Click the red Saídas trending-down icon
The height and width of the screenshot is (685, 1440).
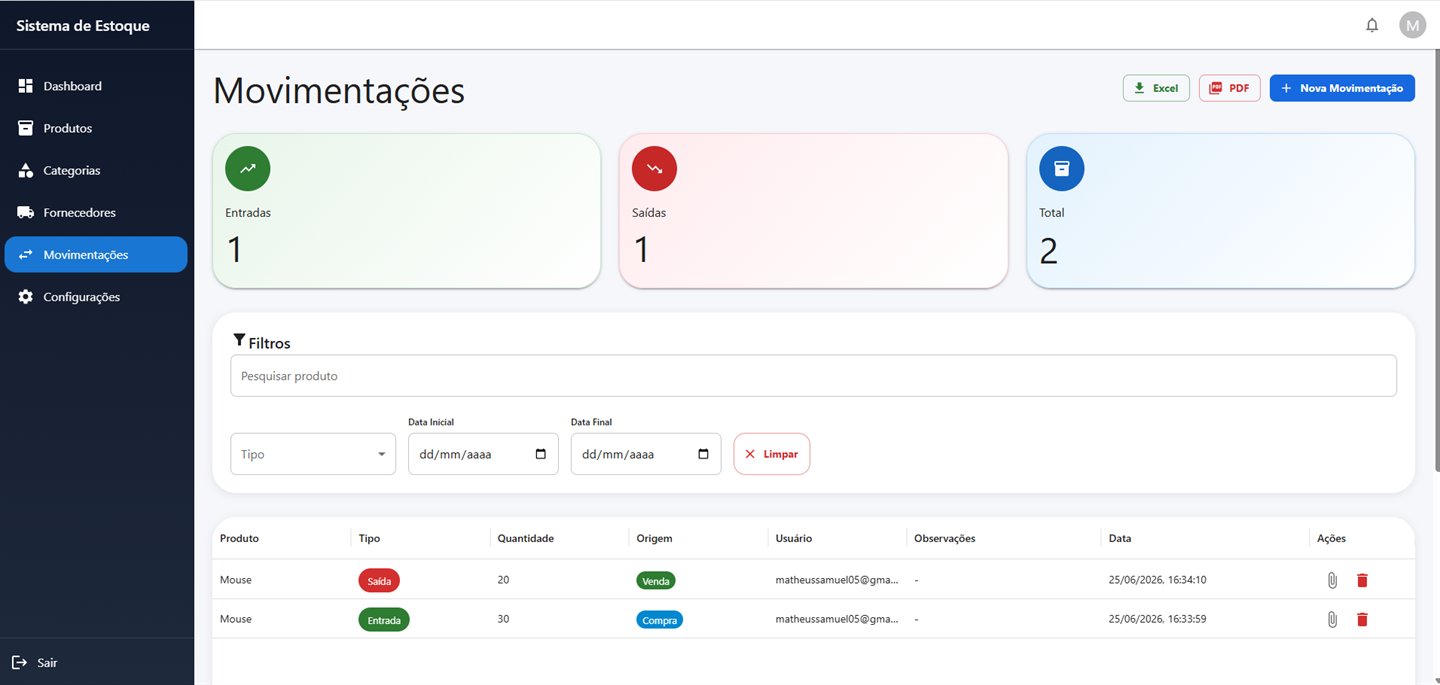[x=654, y=169]
